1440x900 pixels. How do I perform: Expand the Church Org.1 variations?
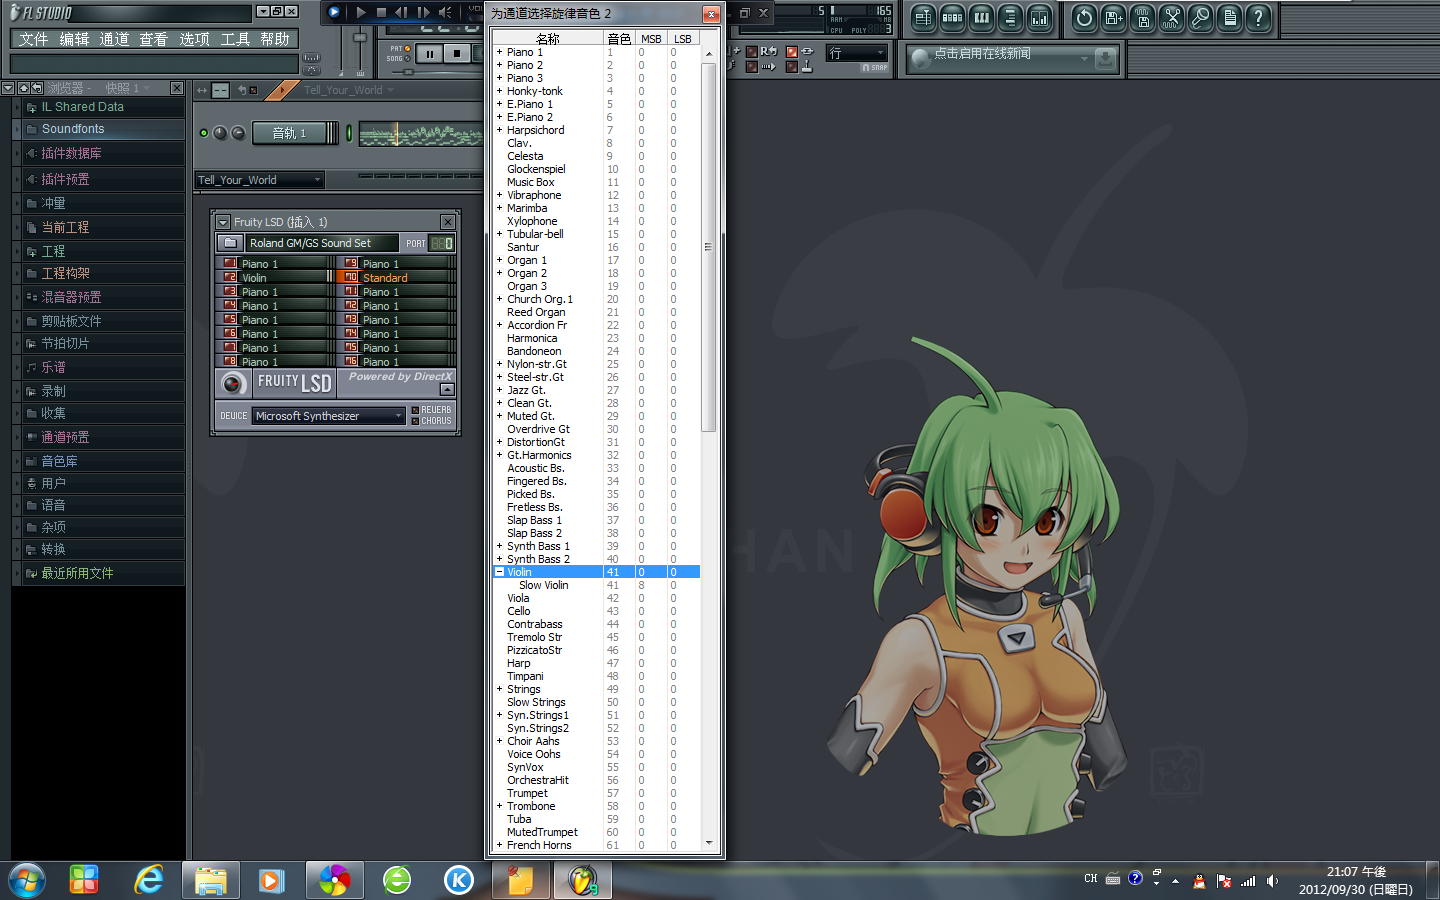[x=500, y=299]
